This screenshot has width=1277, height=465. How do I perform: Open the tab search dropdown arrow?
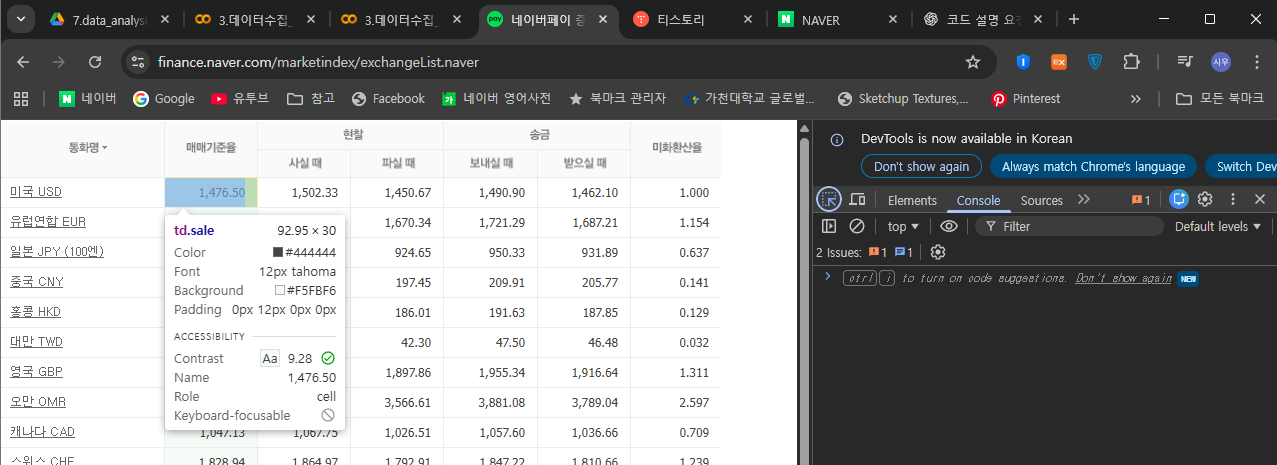pyautogui.click(x=20, y=19)
